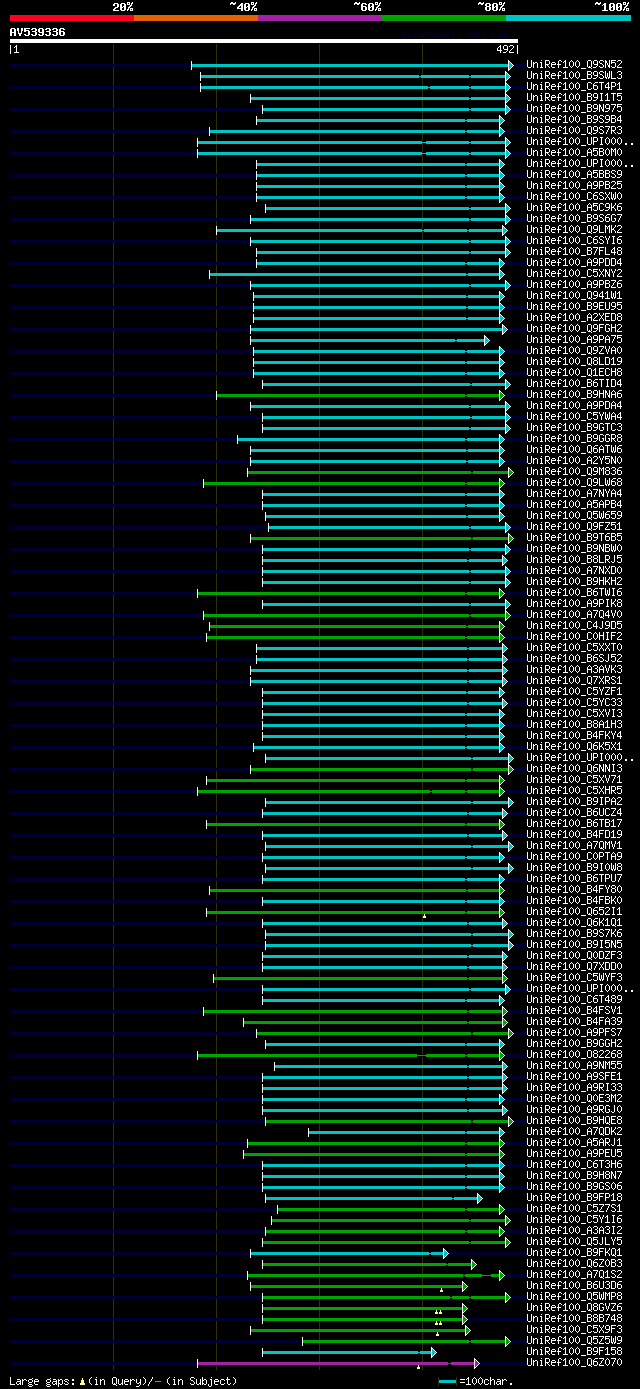This screenshot has width=640, height=1389.
Task: Select label UniRef100_B9FP18
Action: [x=574, y=1197]
